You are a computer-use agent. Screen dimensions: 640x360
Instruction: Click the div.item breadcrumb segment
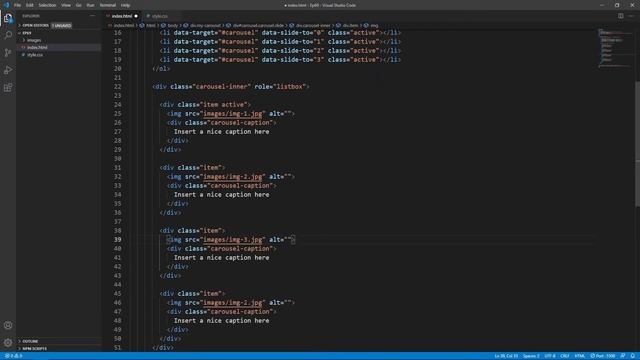click(350, 26)
